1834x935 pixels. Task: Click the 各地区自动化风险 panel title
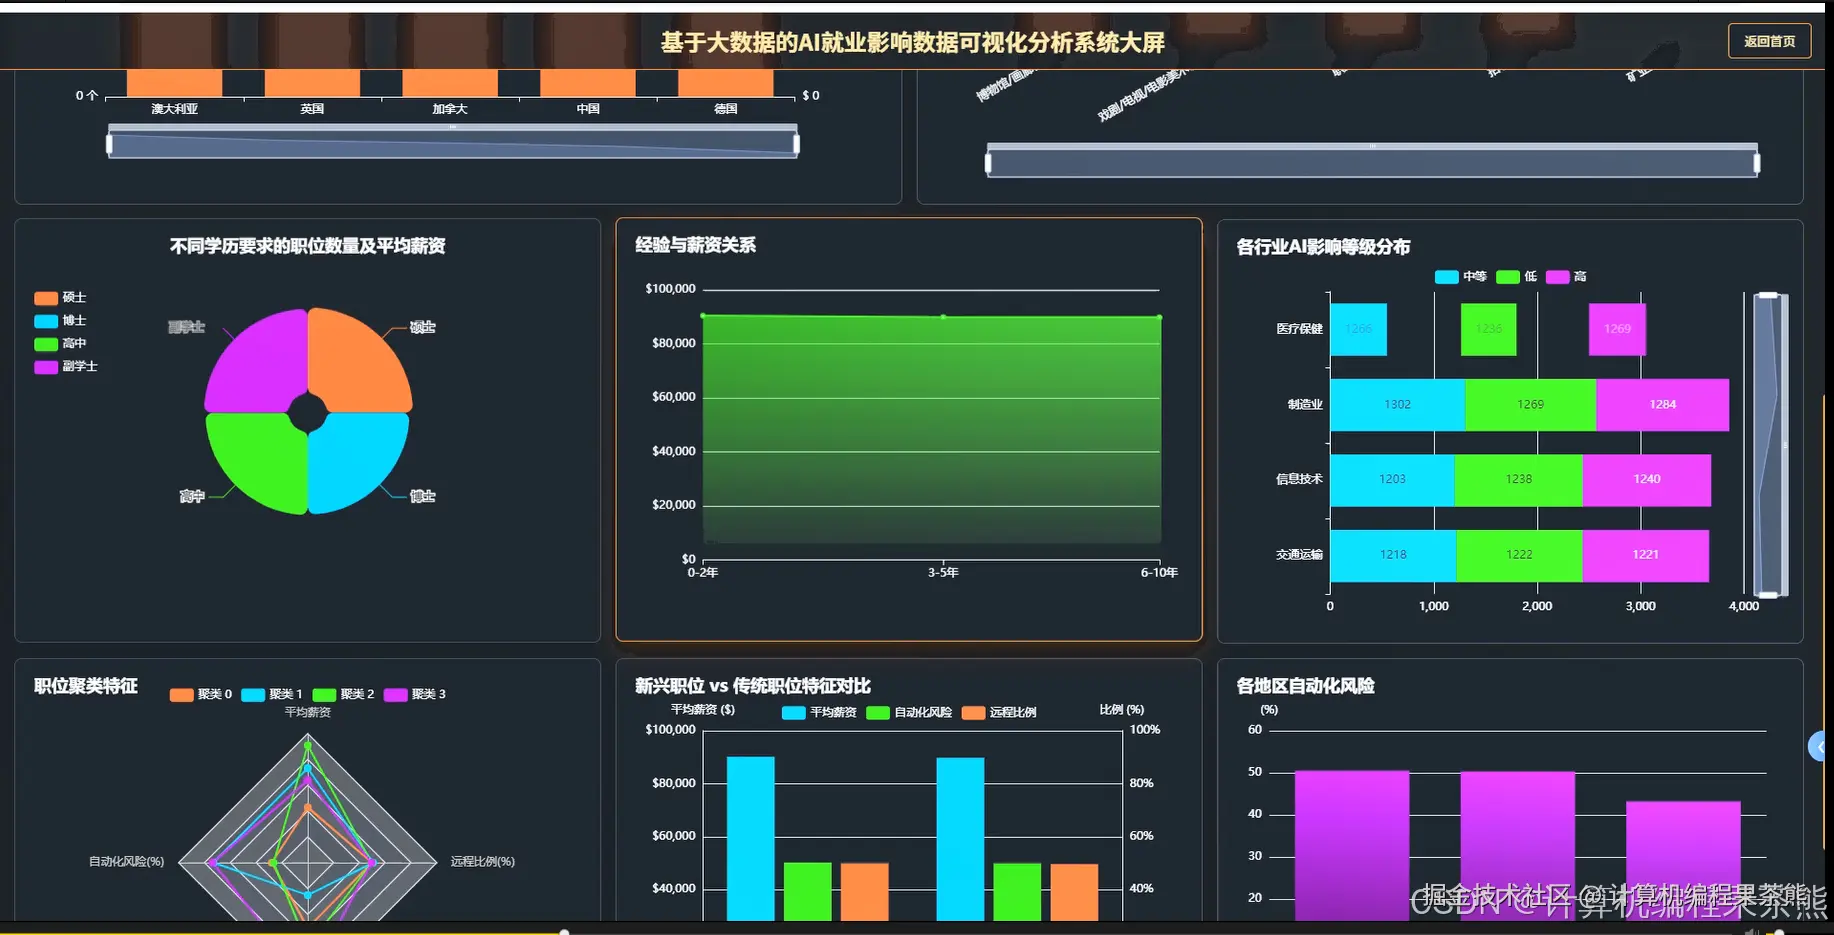[1305, 686]
